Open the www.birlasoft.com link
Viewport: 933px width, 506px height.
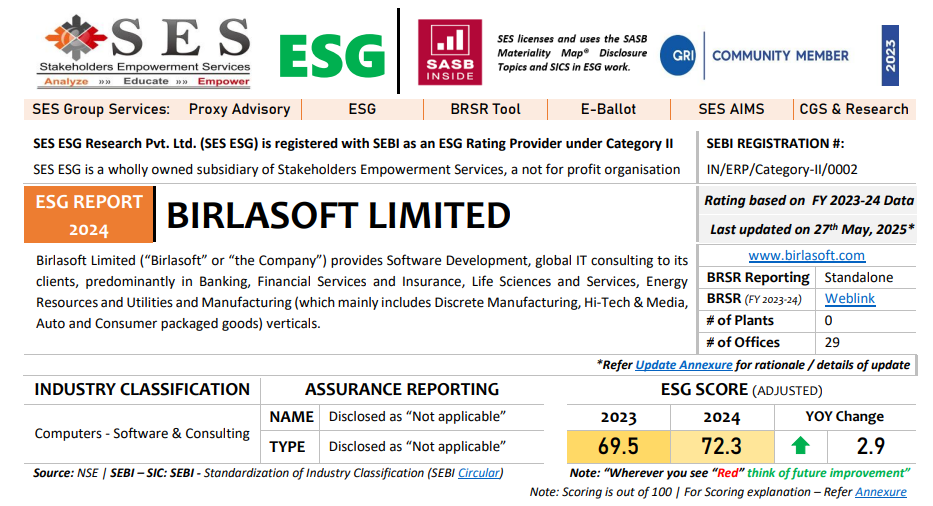806,255
